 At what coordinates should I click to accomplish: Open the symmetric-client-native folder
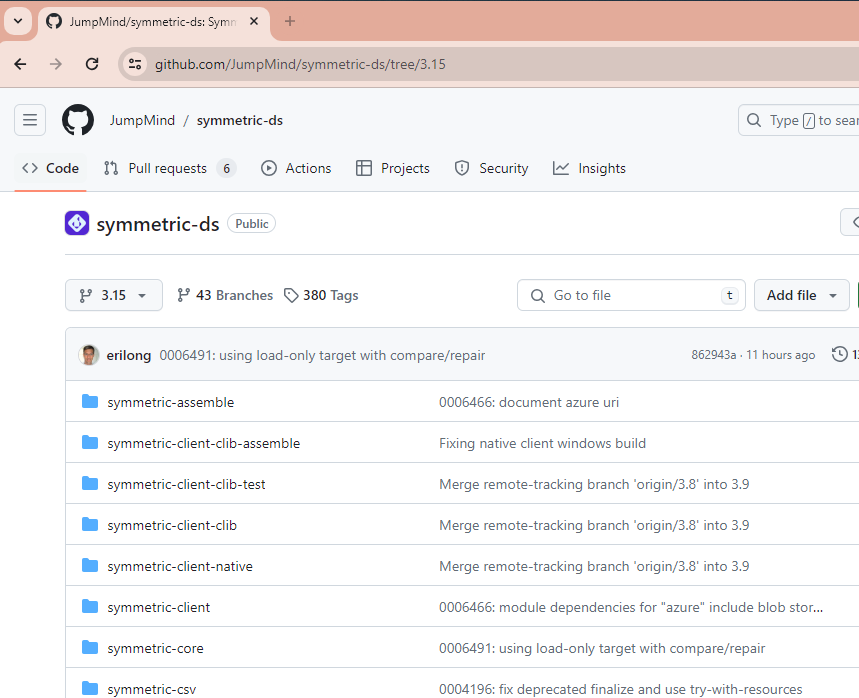(180, 567)
